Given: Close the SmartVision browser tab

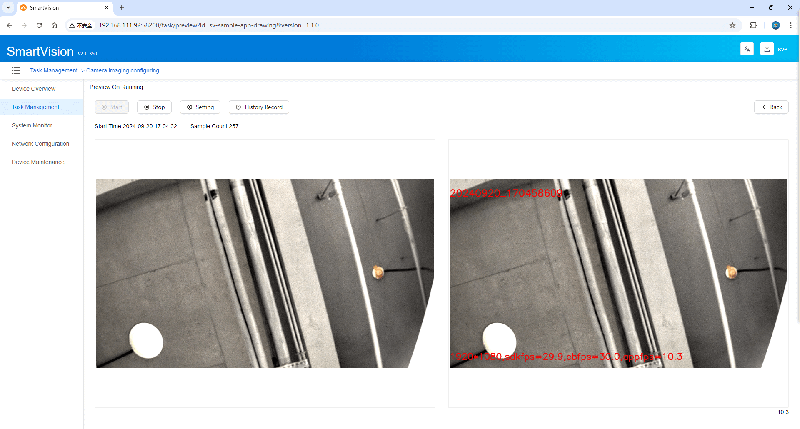Looking at the screenshot, I should [x=106, y=8].
